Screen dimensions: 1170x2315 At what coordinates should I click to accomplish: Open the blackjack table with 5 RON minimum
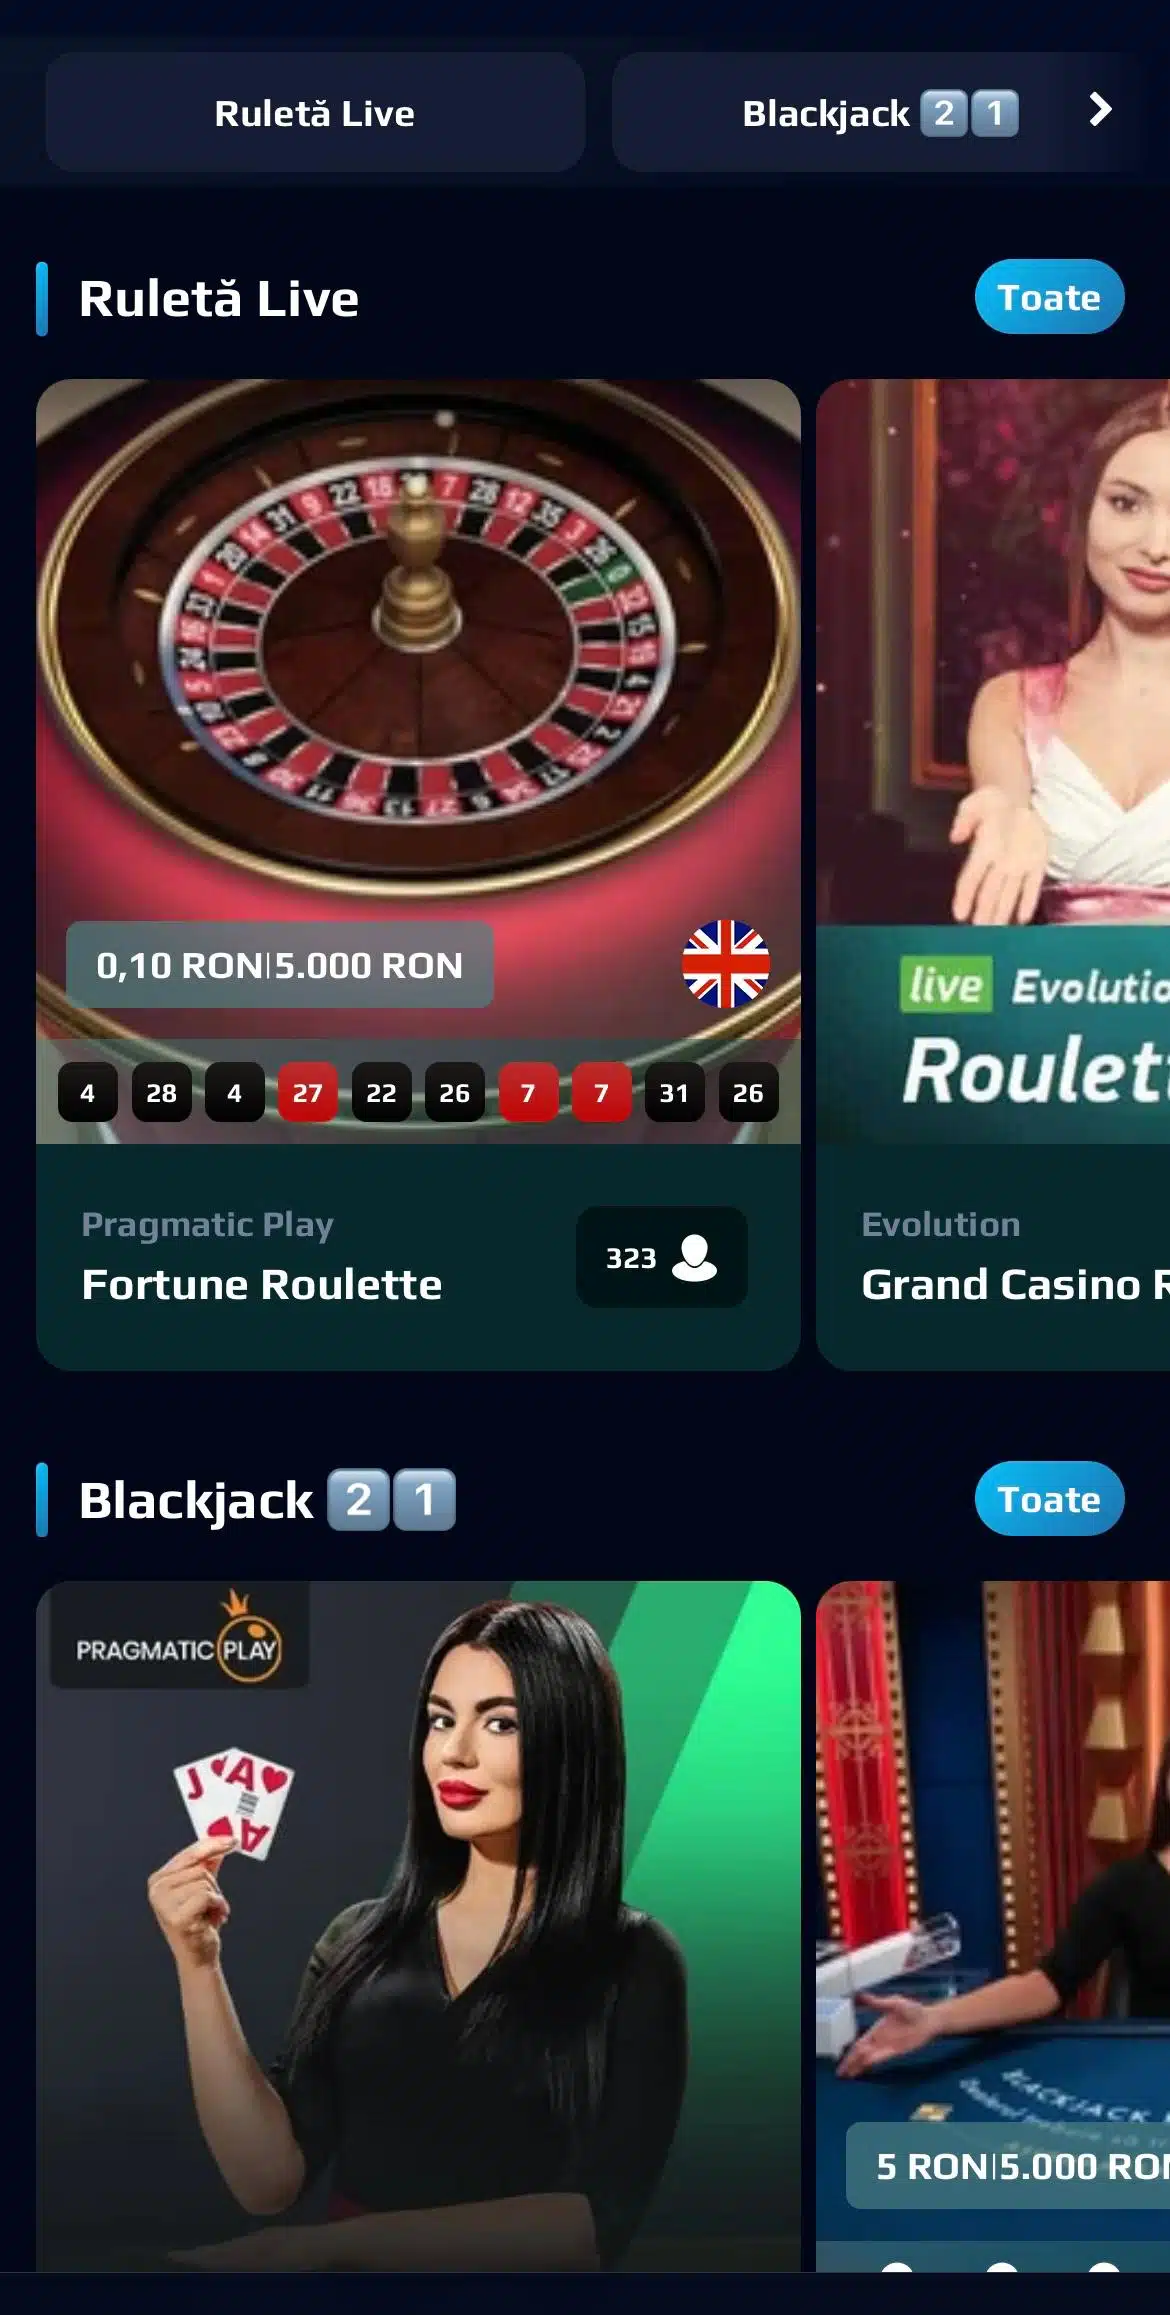click(993, 1926)
